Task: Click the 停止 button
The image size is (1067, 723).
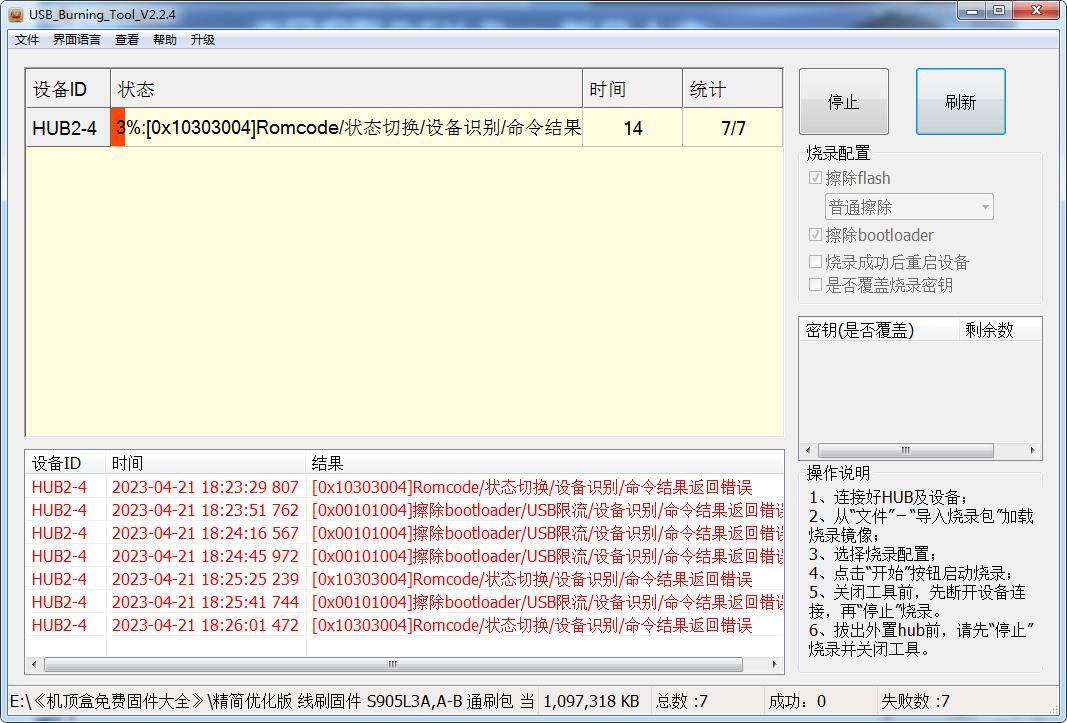Action: click(844, 101)
